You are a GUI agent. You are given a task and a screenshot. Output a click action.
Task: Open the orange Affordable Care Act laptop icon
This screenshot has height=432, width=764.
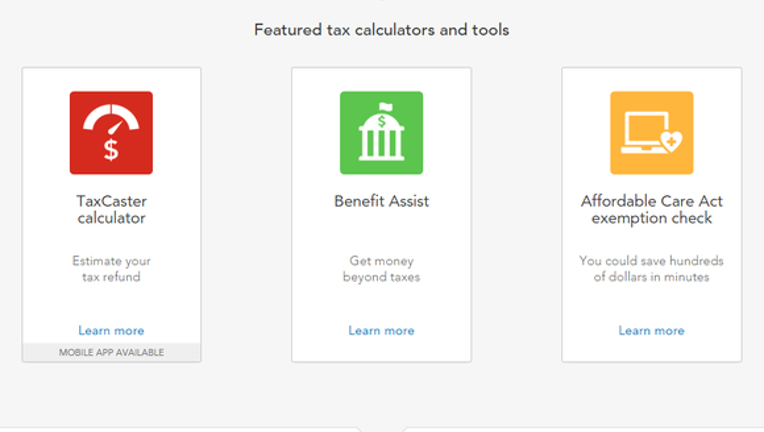[x=652, y=132]
